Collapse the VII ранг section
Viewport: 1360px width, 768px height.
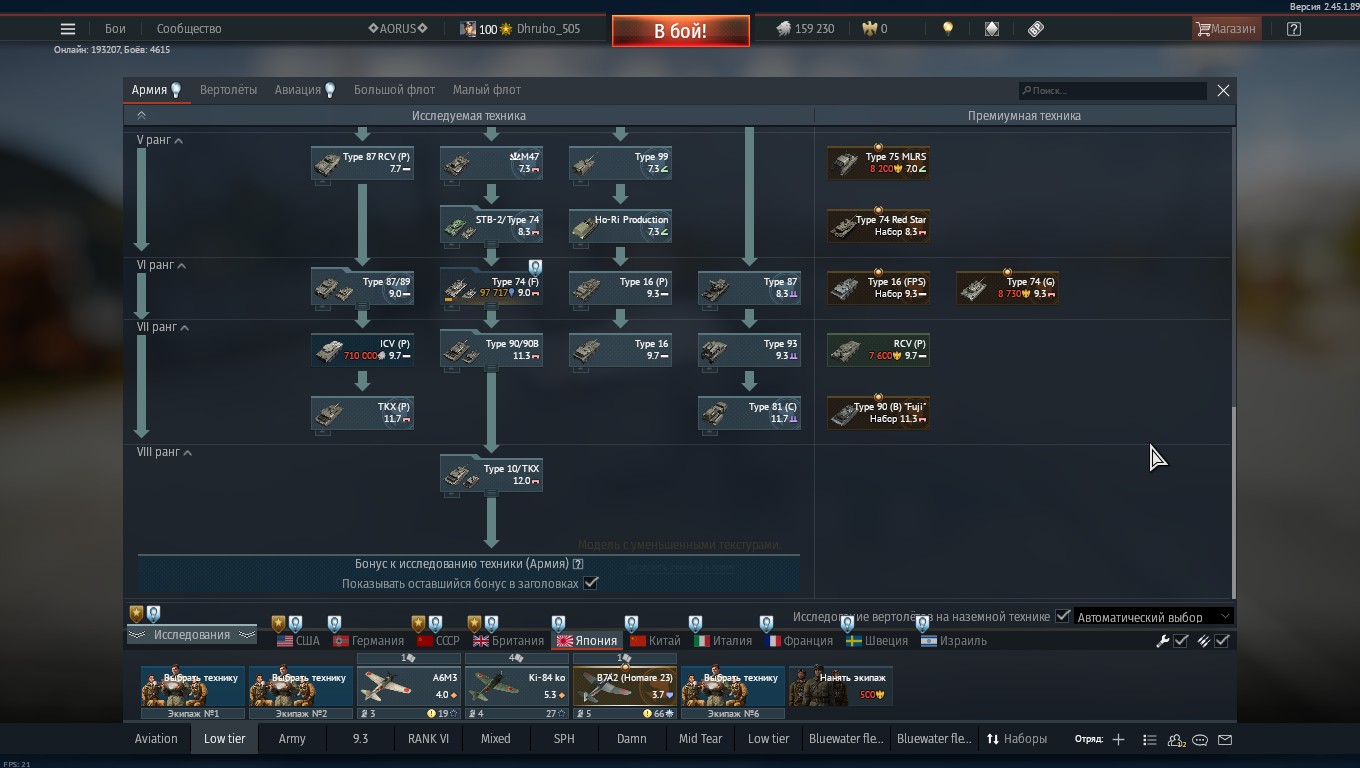pyautogui.click(x=163, y=327)
